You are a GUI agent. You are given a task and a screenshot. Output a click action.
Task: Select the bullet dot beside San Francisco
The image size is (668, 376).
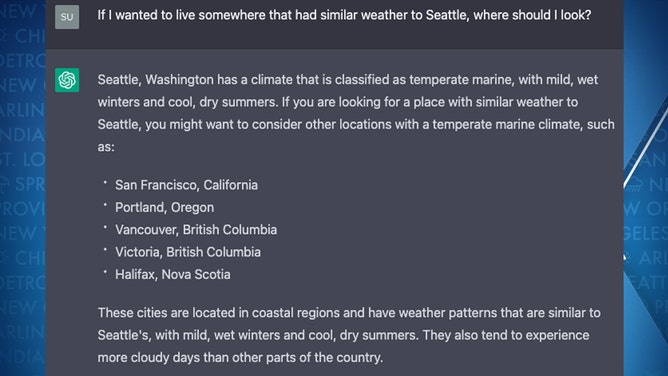tap(105, 182)
